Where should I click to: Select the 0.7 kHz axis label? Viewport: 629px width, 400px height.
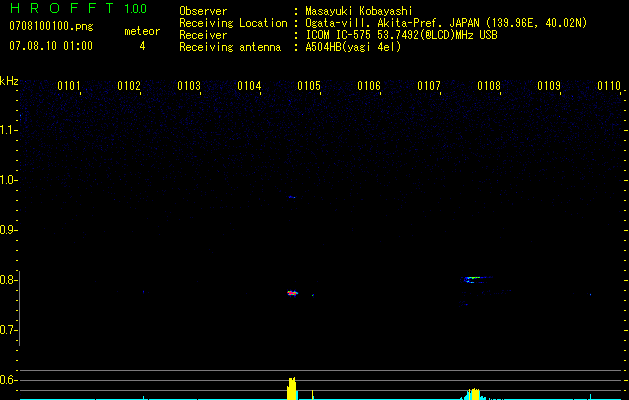coord(8,330)
